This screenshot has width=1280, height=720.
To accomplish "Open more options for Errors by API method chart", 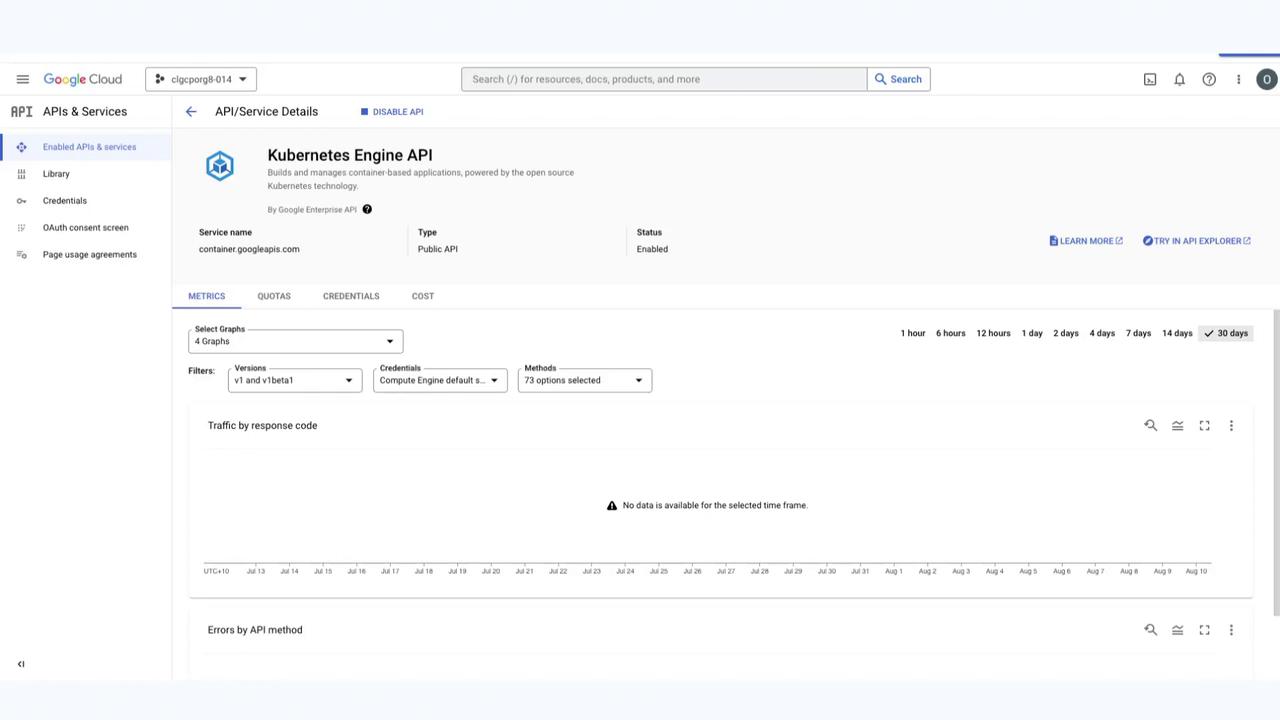I will tap(1231, 630).
